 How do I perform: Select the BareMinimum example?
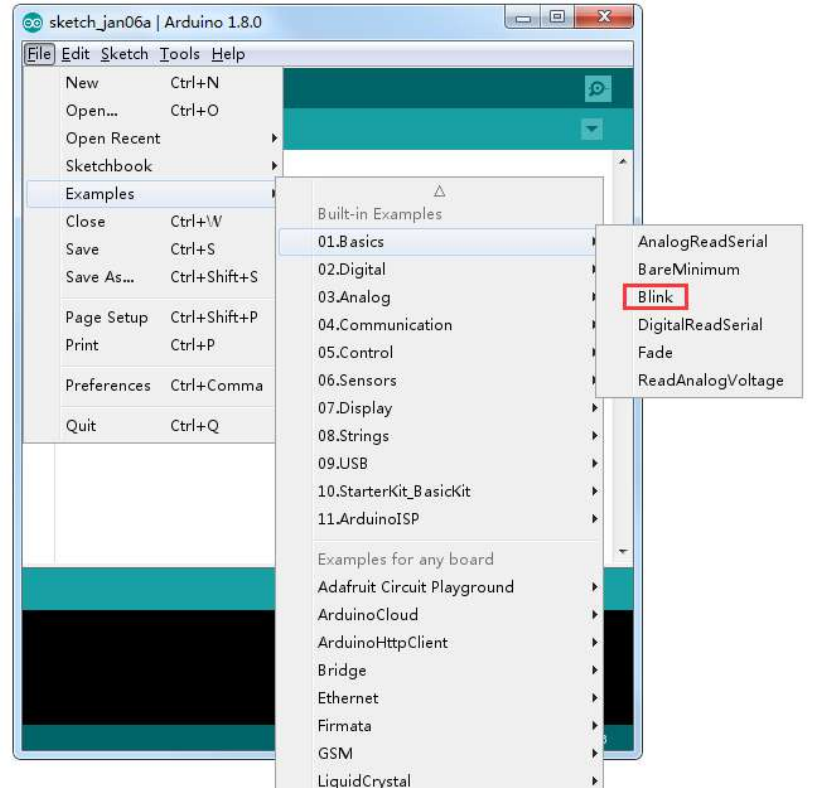click(x=700, y=270)
